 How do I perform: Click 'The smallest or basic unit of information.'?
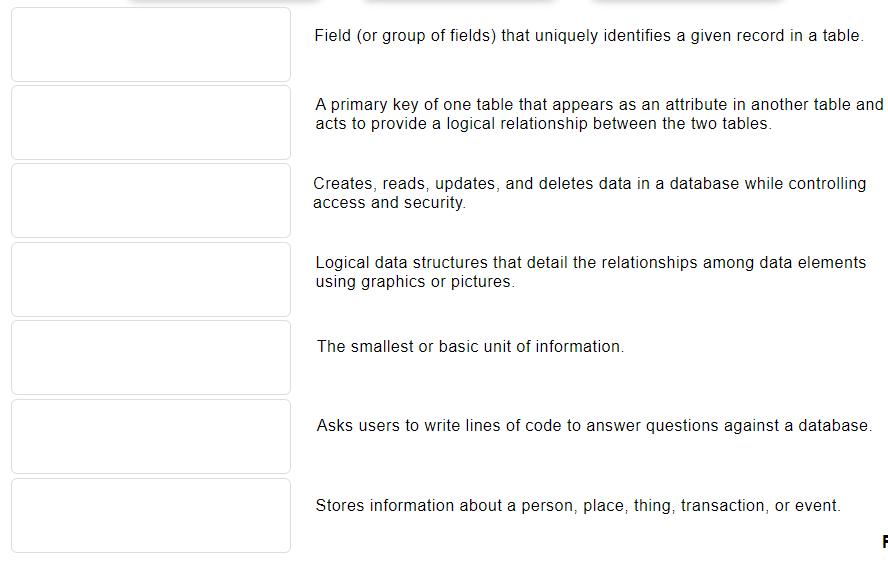point(471,347)
